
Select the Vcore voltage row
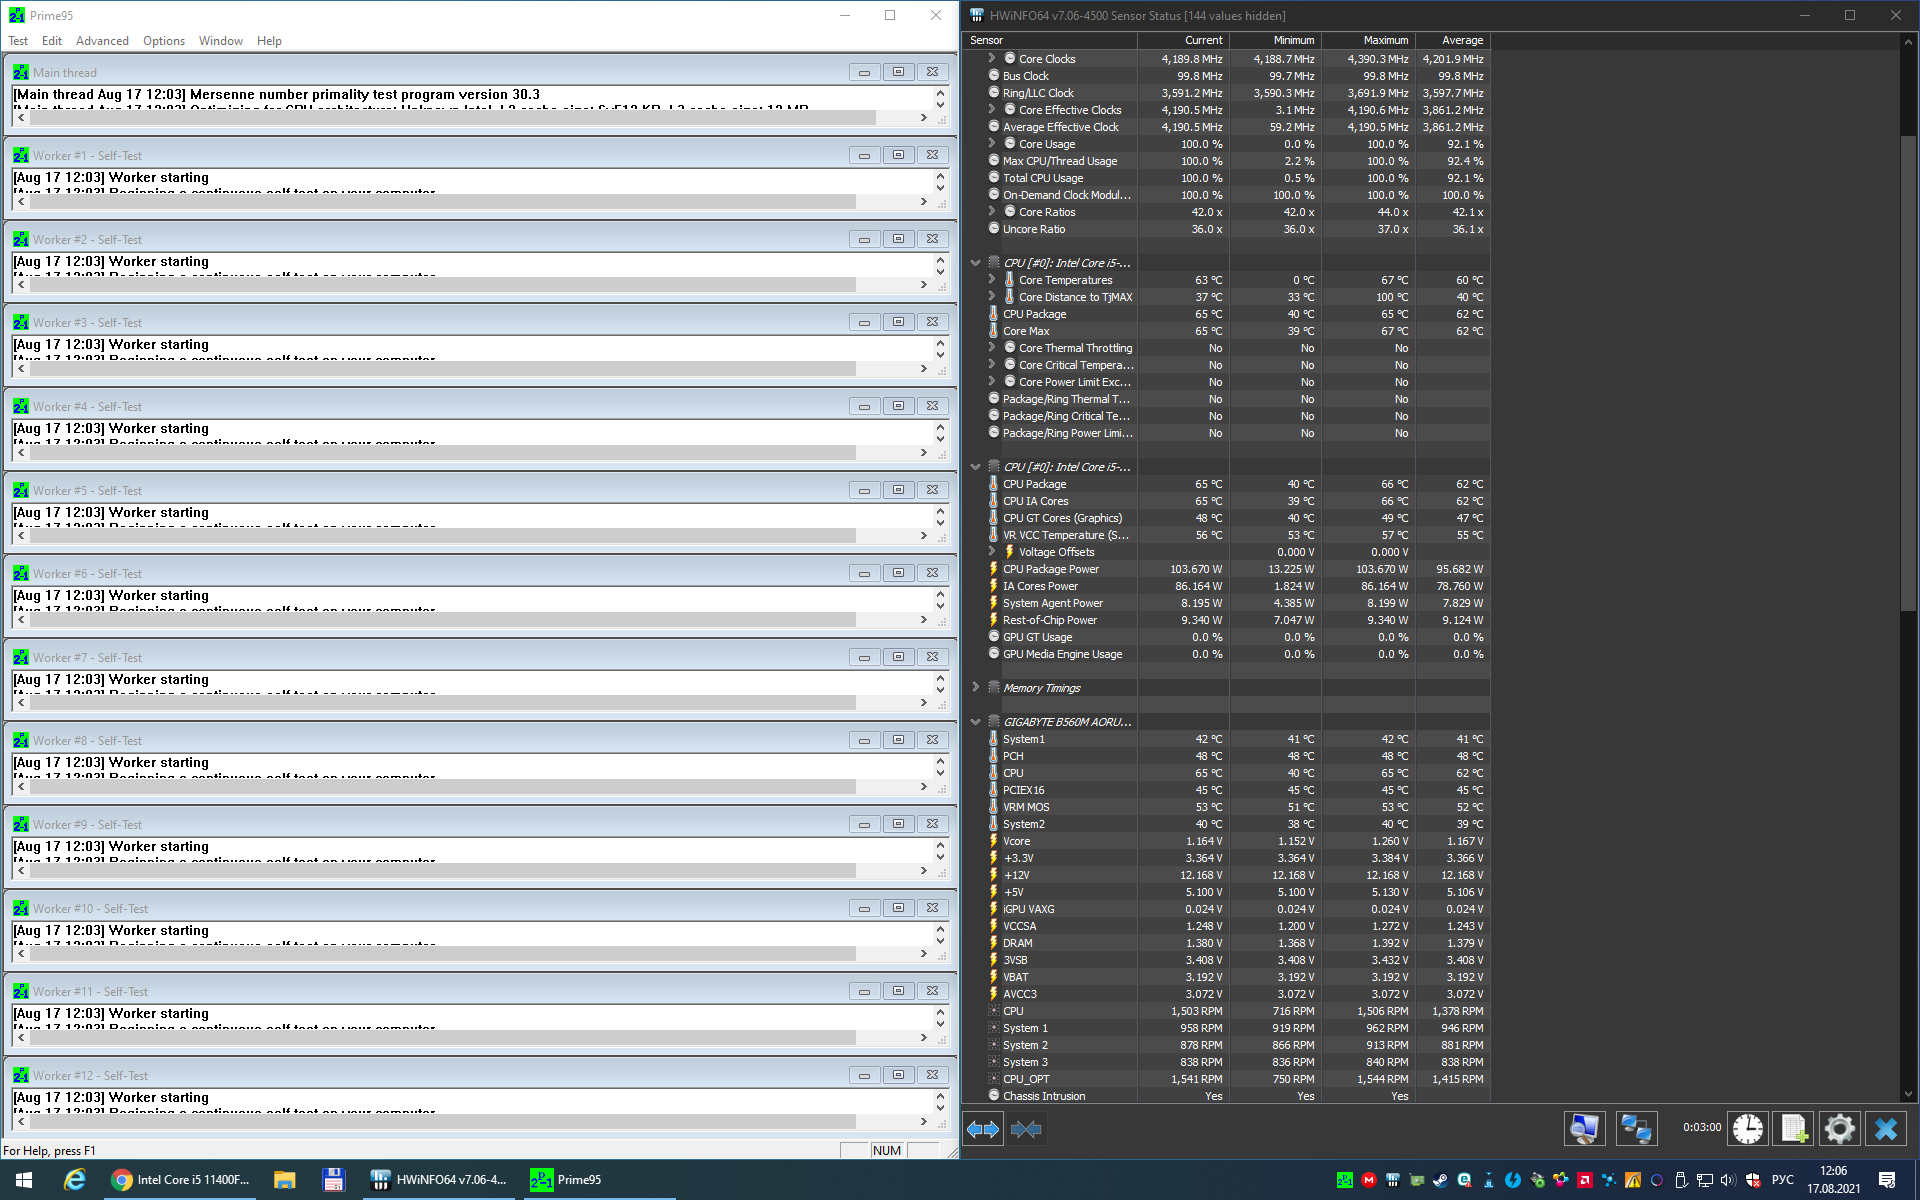click(x=1227, y=841)
